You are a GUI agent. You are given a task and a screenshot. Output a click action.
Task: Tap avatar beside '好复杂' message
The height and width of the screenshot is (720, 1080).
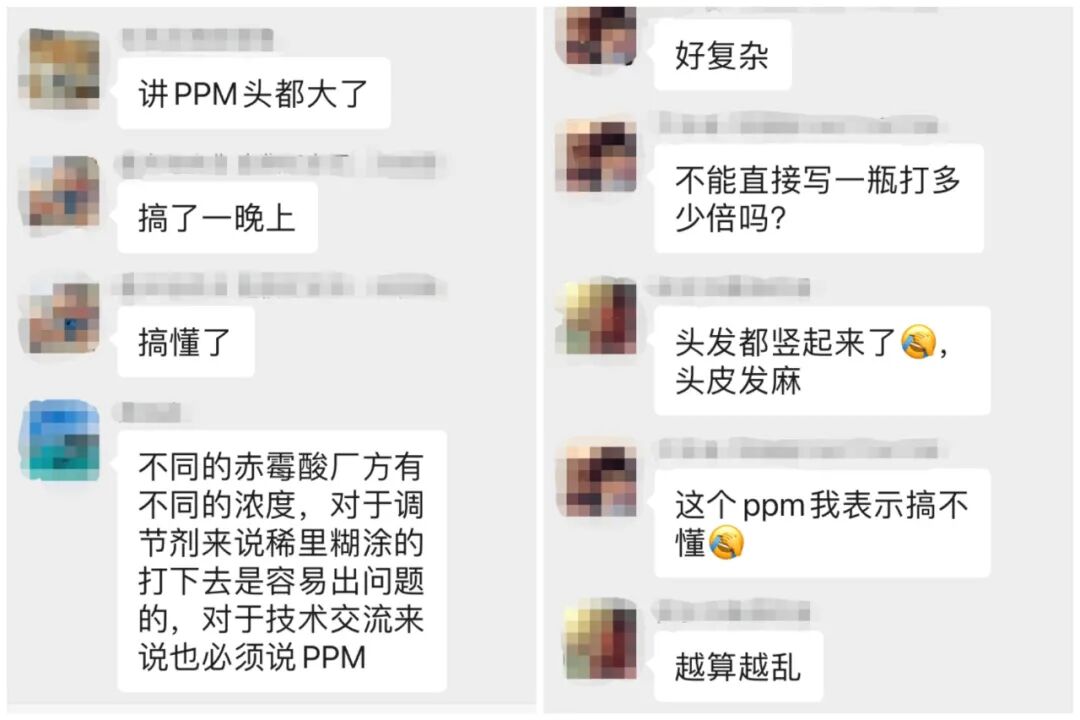[597, 34]
